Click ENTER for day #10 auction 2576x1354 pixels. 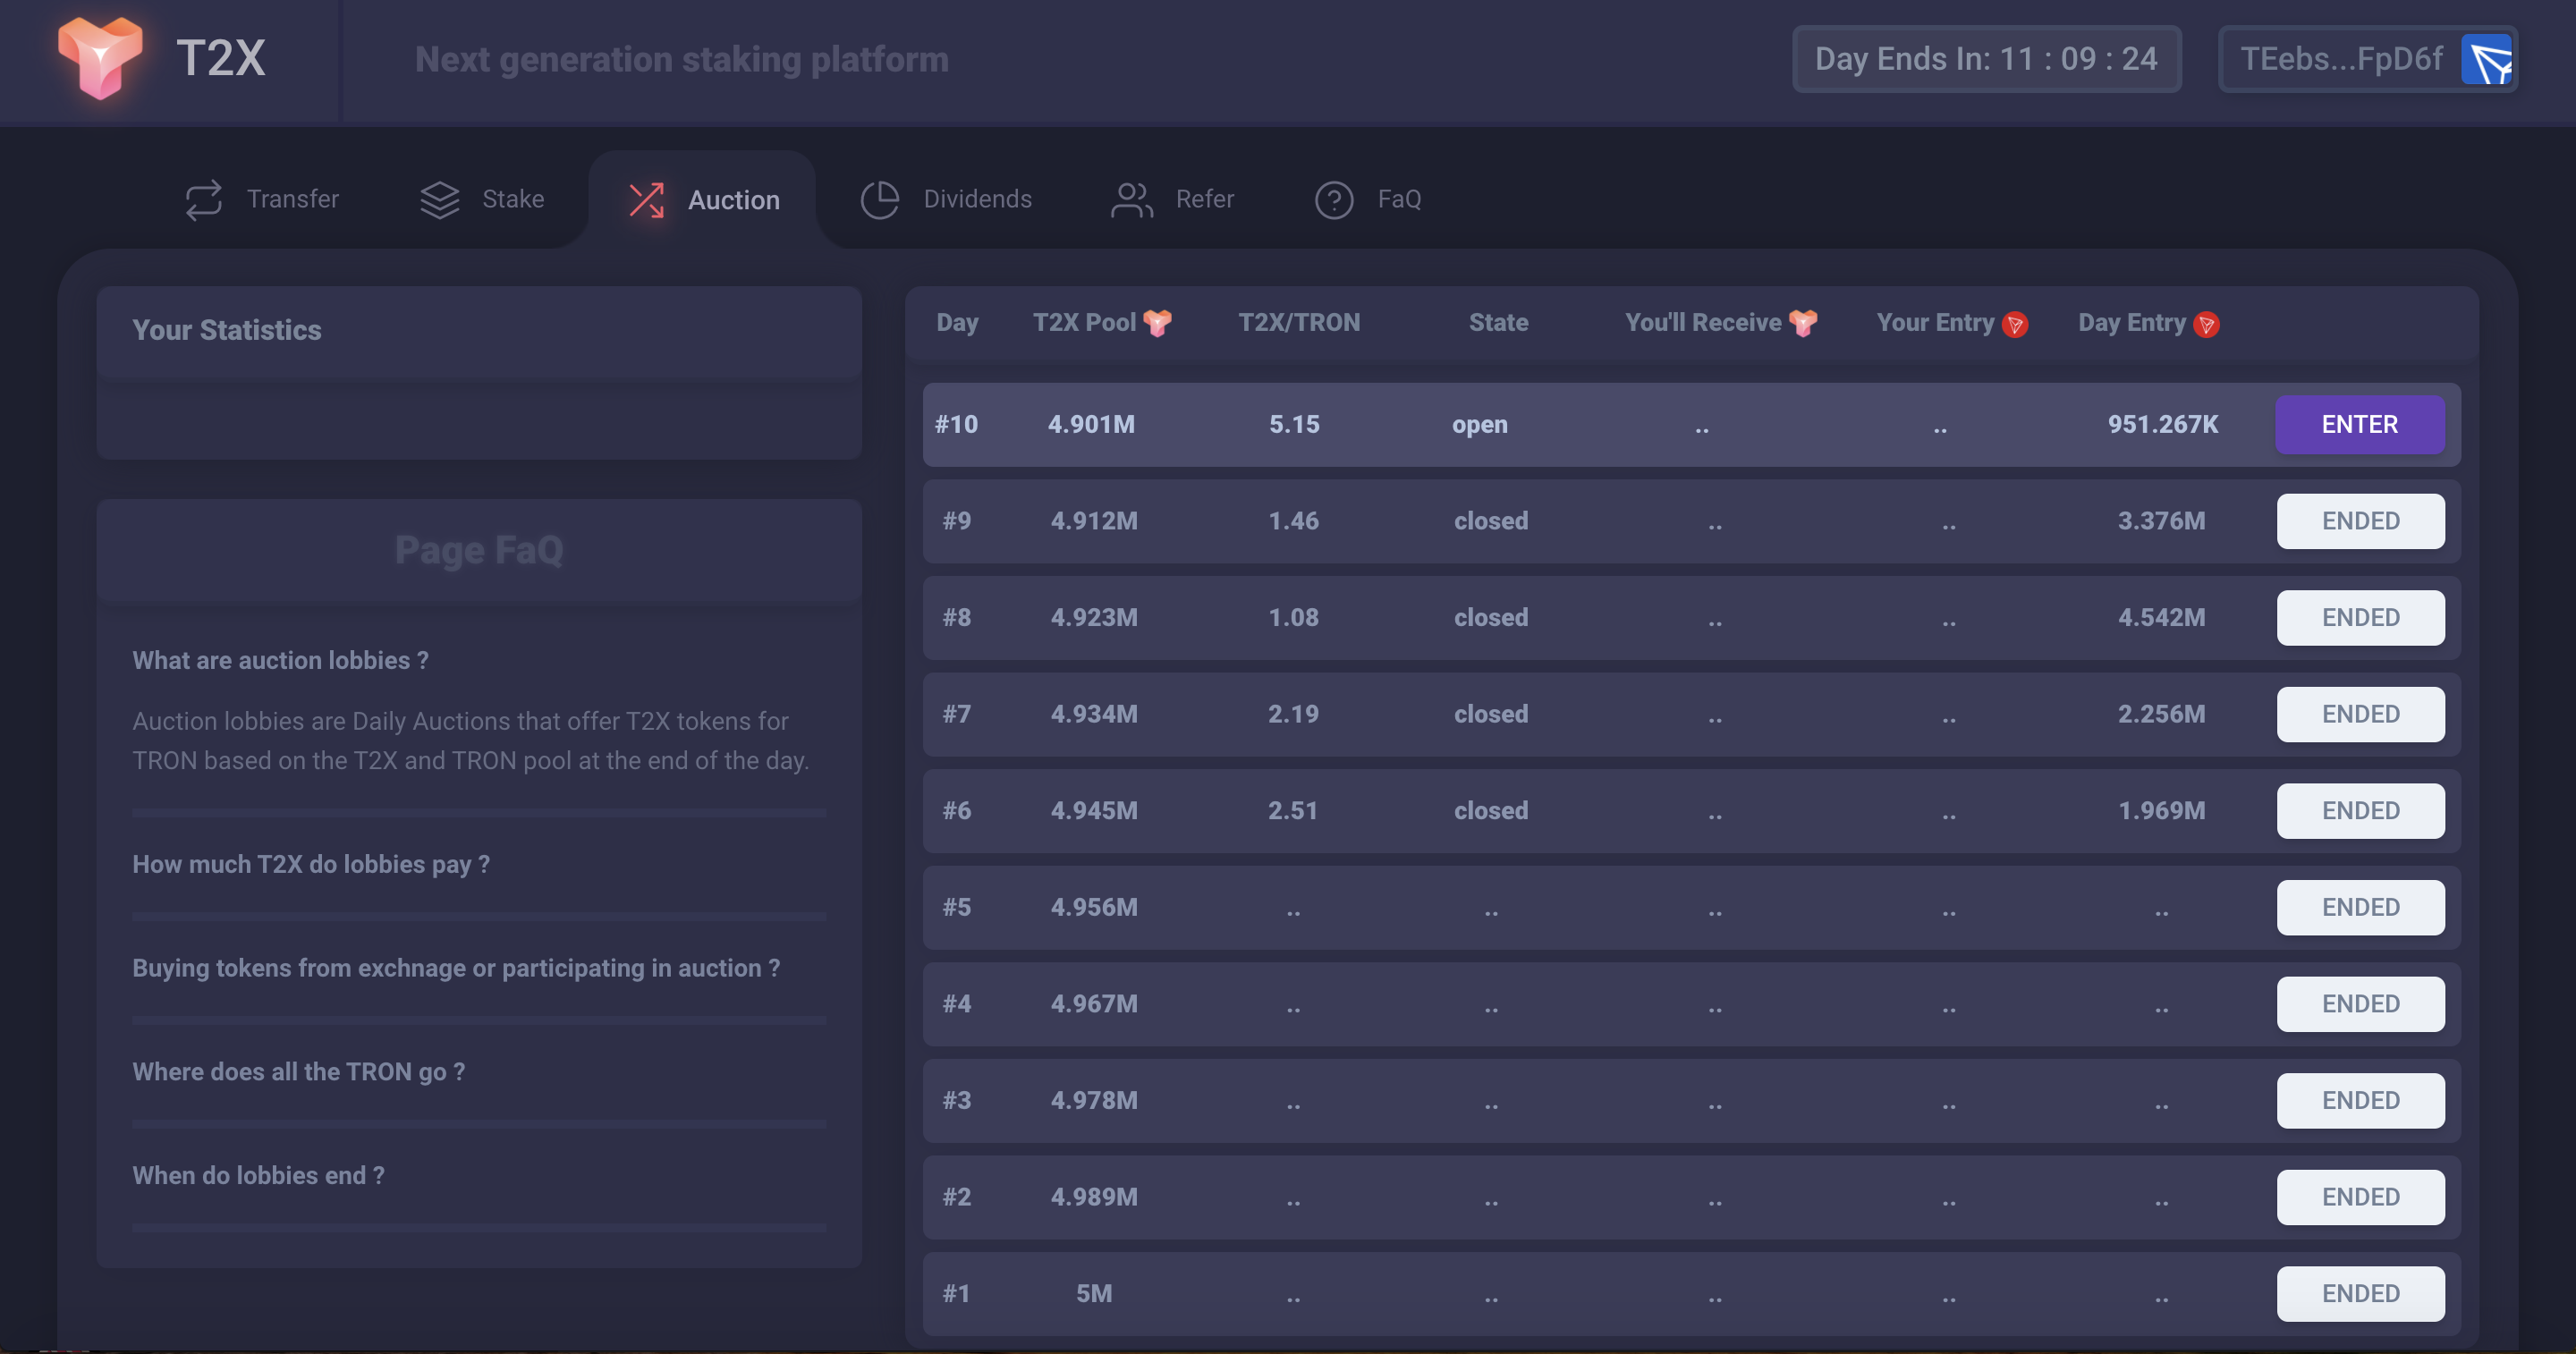(x=2360, y=424)
